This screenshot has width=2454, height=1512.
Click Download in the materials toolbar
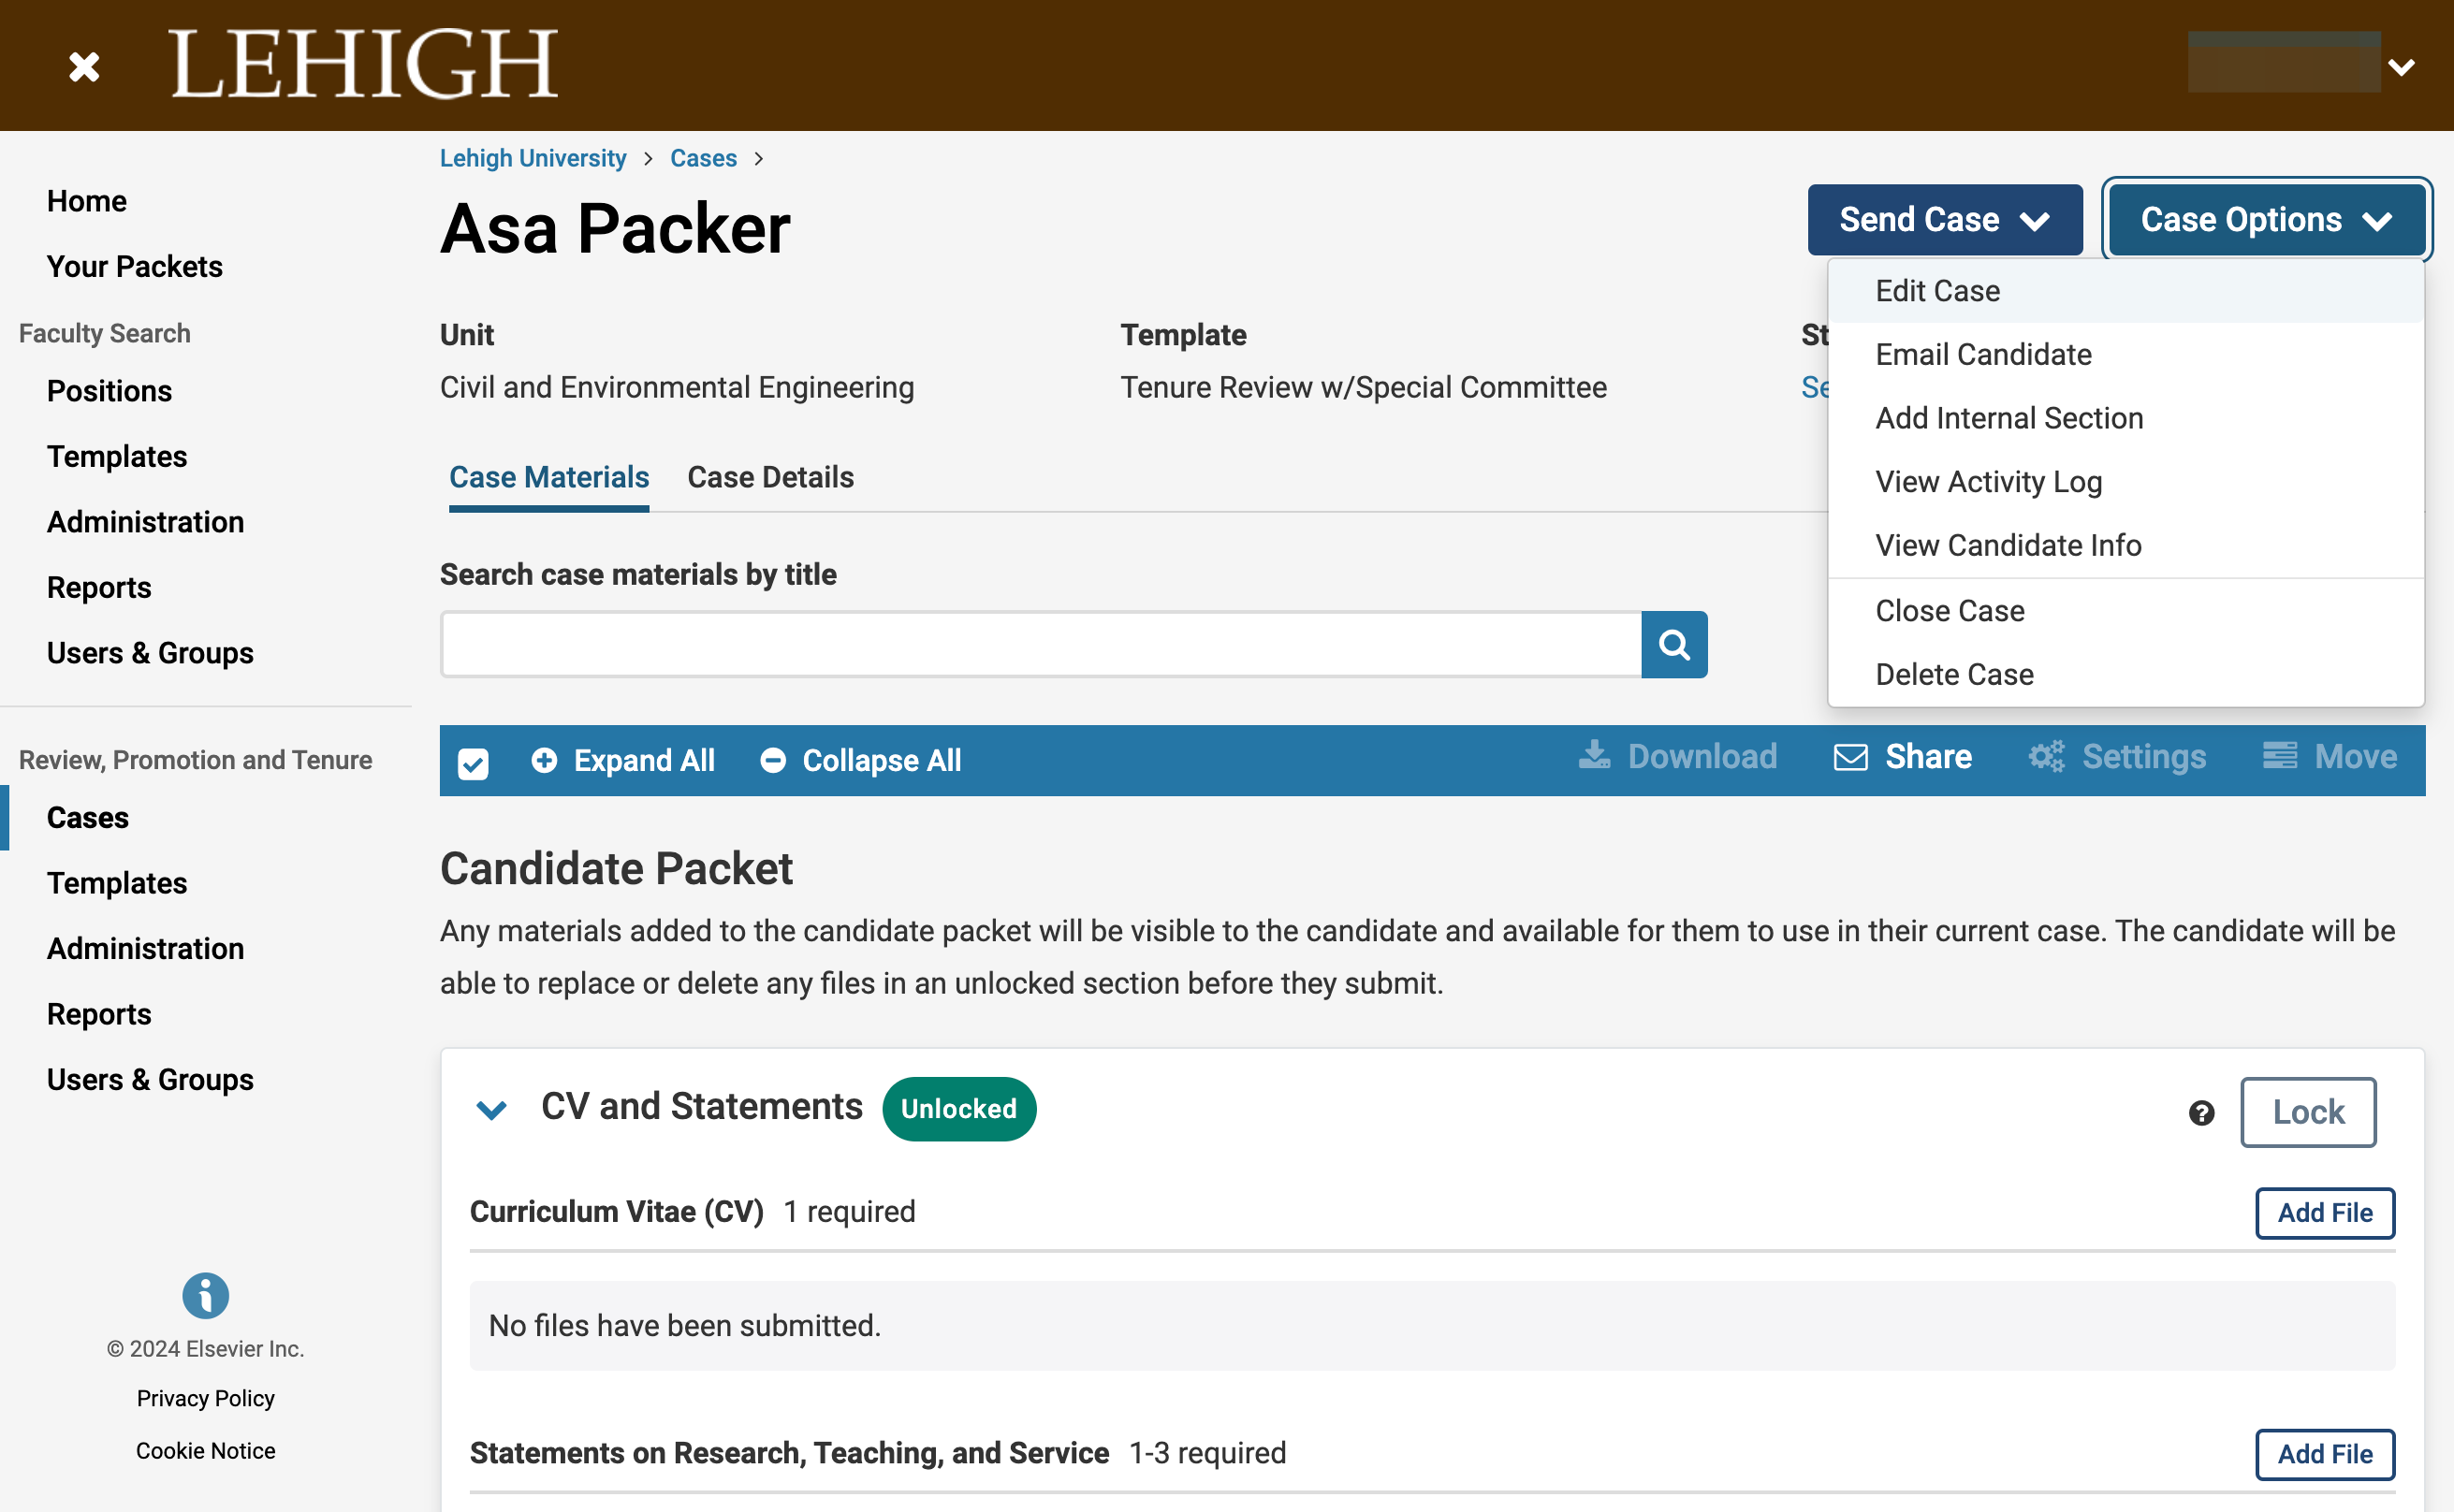coord(1678,756)
